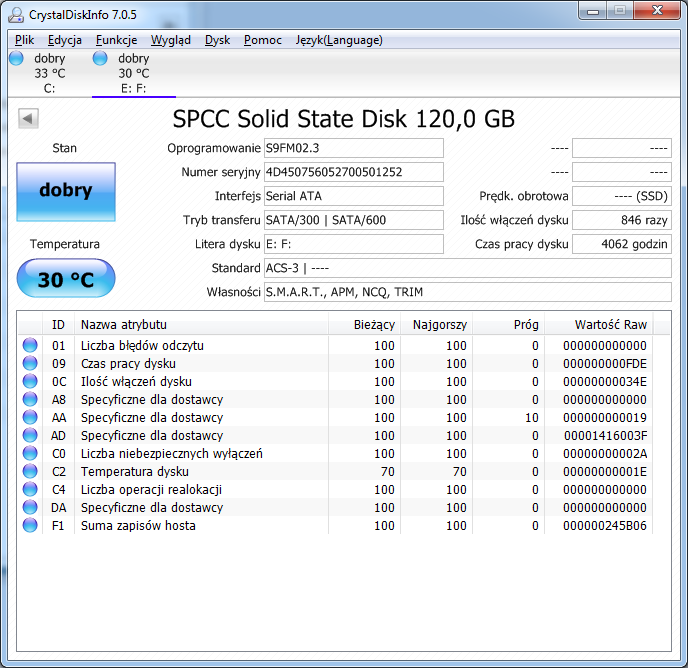
Task: Click raw value 00001416003F
Action: (x=605, y=436)
